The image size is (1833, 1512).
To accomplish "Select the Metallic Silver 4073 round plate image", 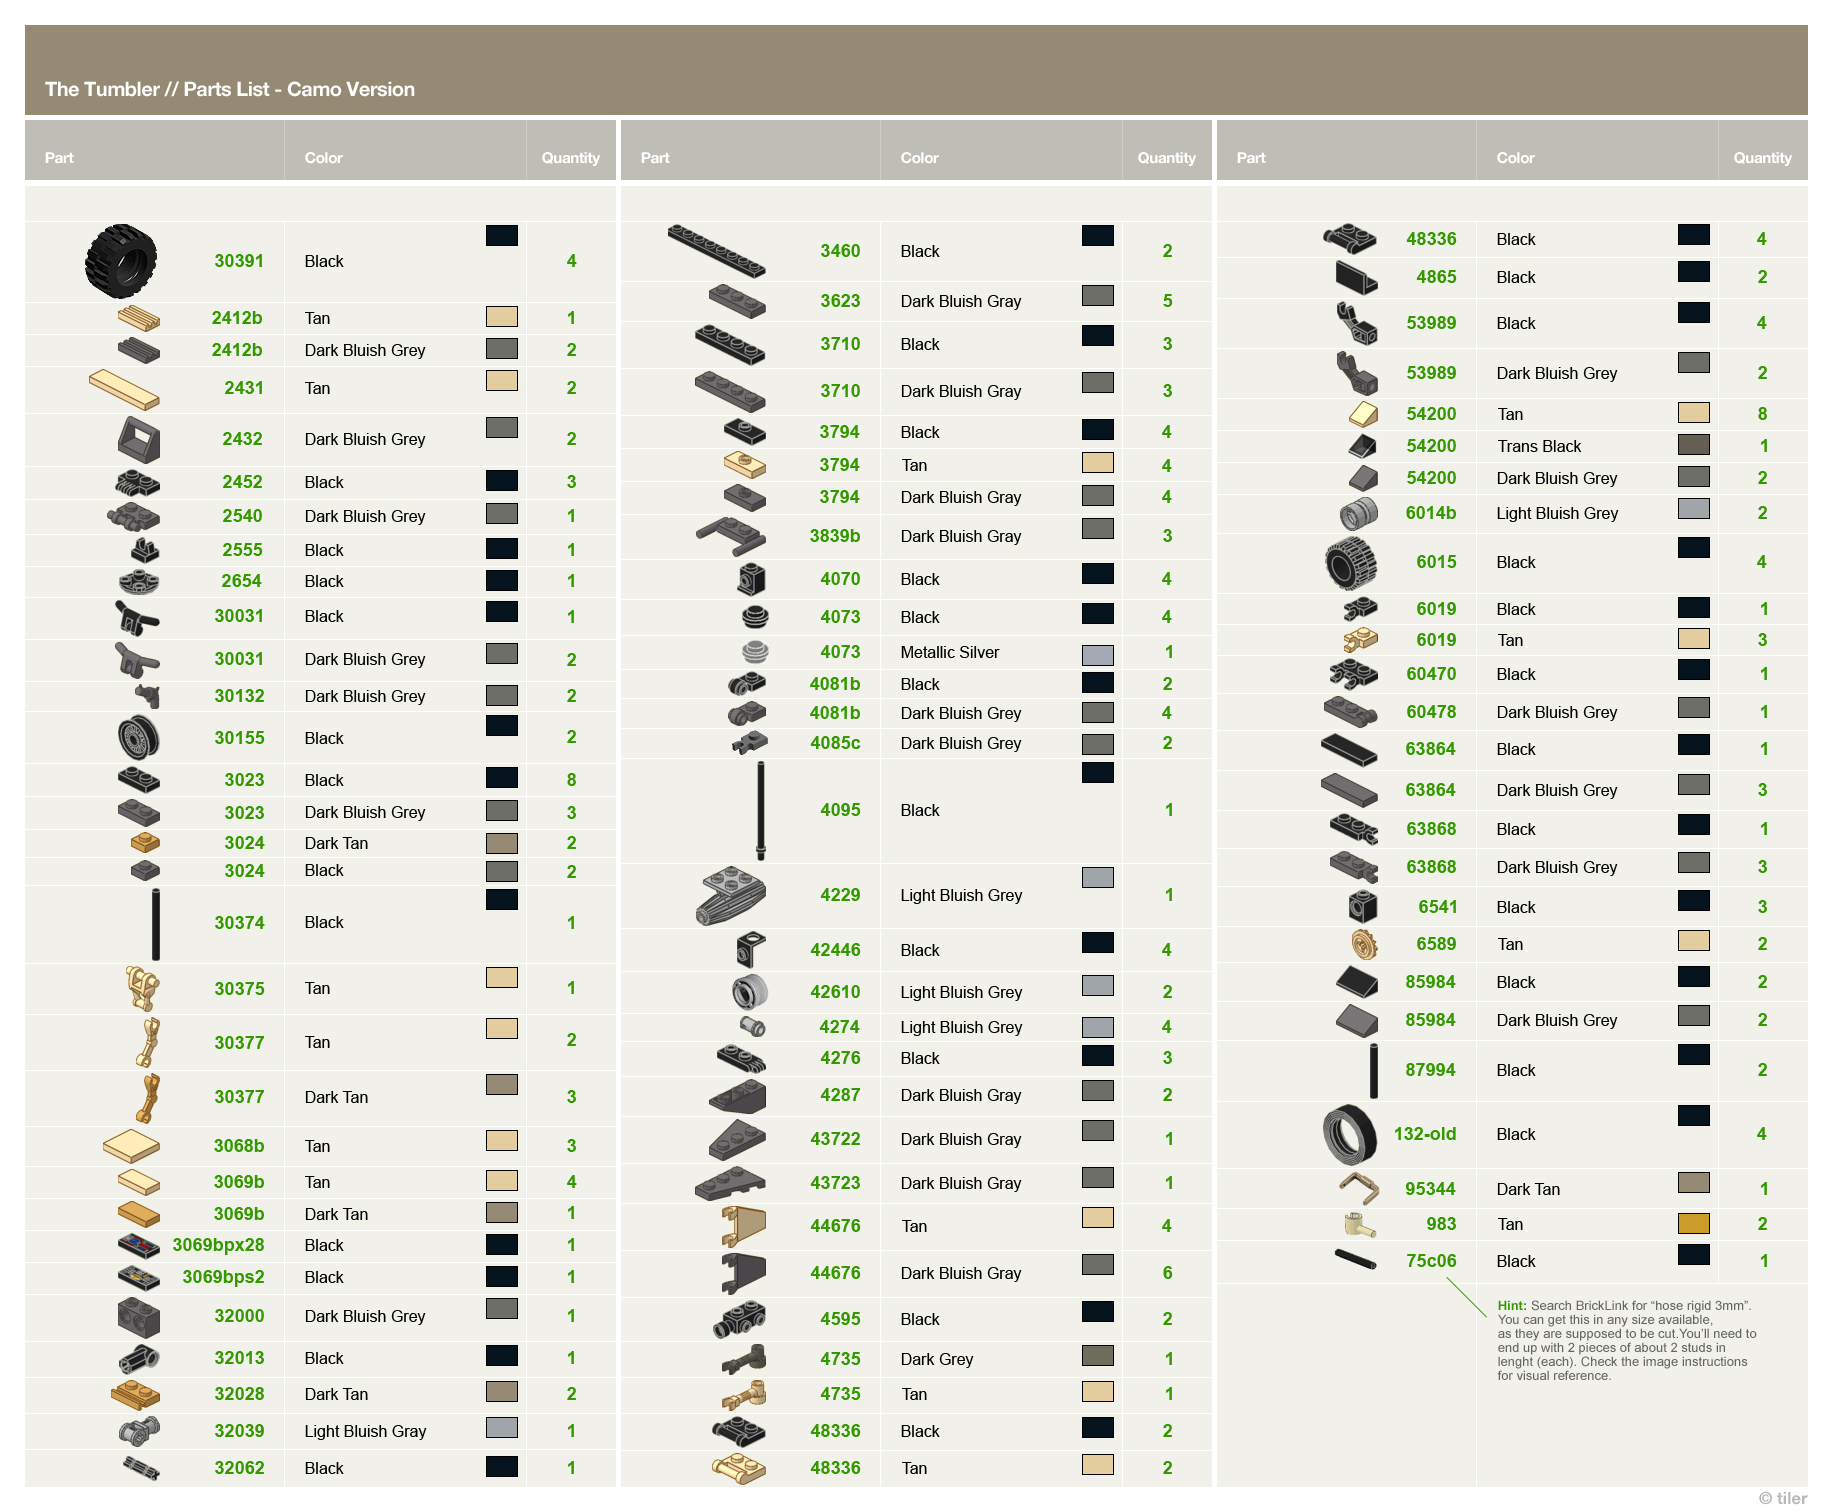I will pyautogui.click(x=755, y=652).
